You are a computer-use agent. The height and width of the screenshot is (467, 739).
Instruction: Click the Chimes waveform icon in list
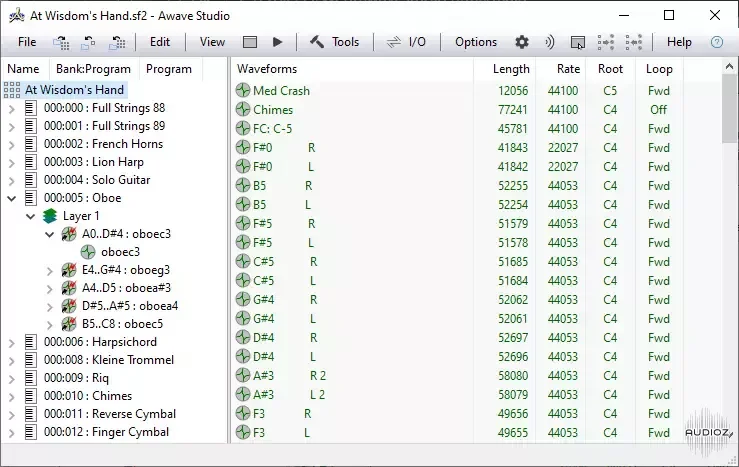243,109
